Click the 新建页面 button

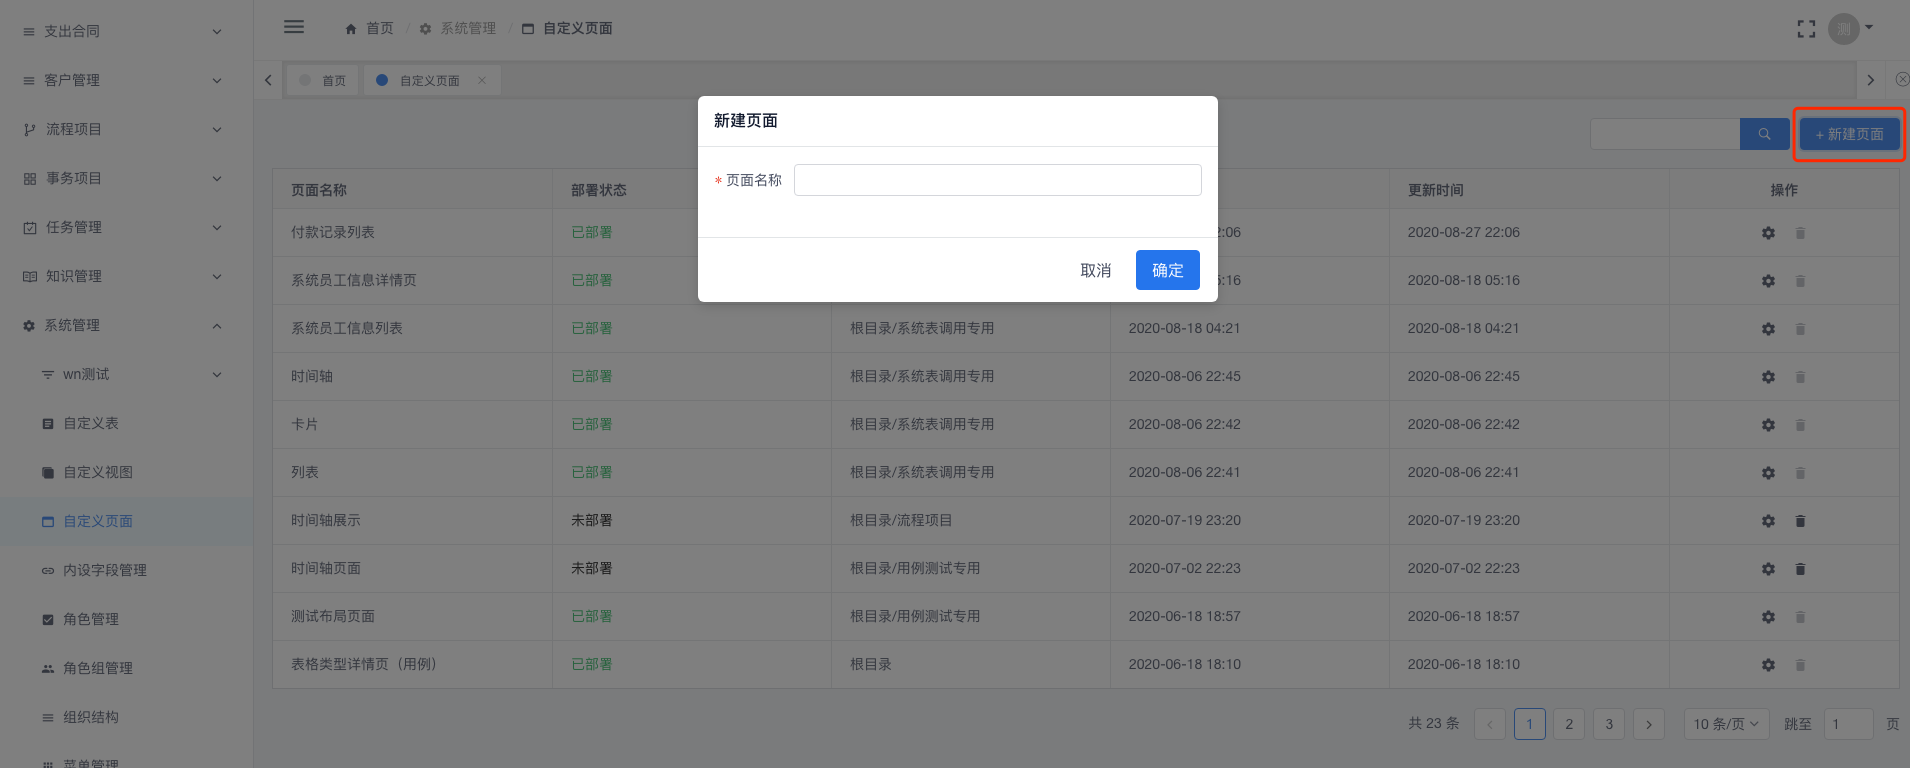click(1849, 134)
